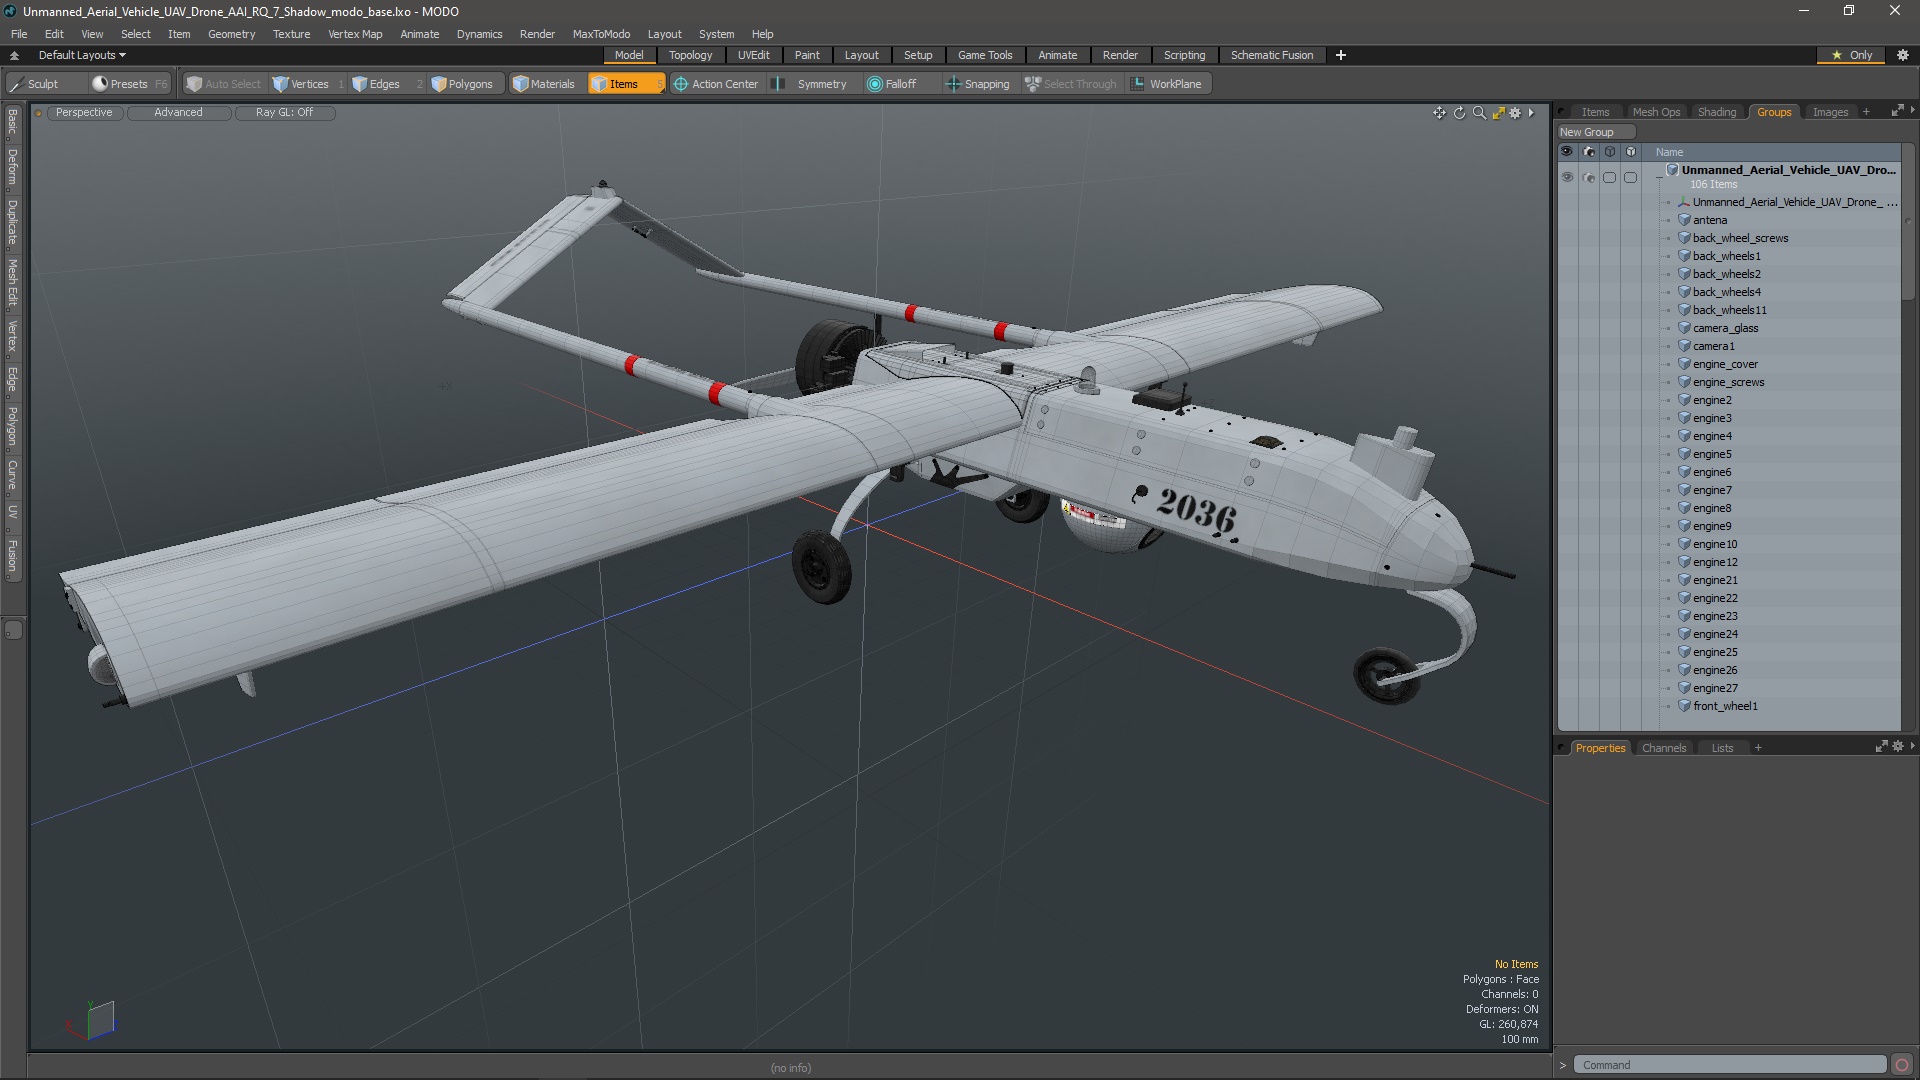Open the File menu
Image resolution: width=1920 pixels, height=1080 pixels.
point(19,34)
